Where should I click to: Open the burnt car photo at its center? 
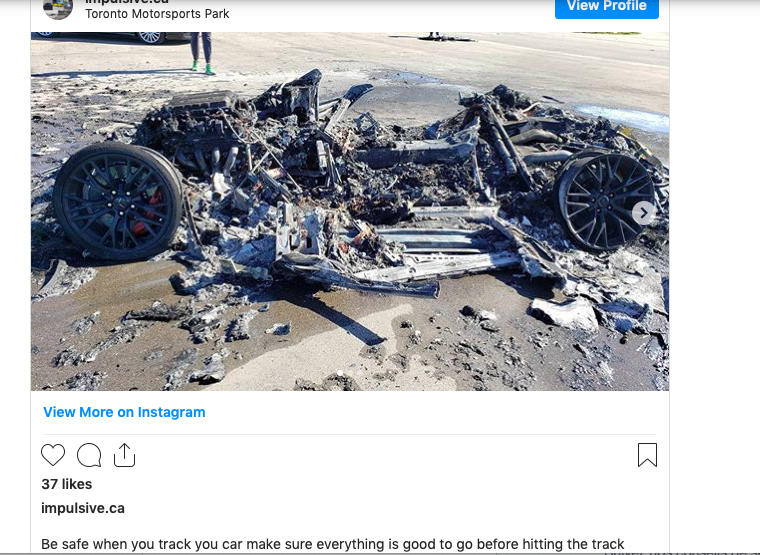pyautogui.click(x=350, y=211)
